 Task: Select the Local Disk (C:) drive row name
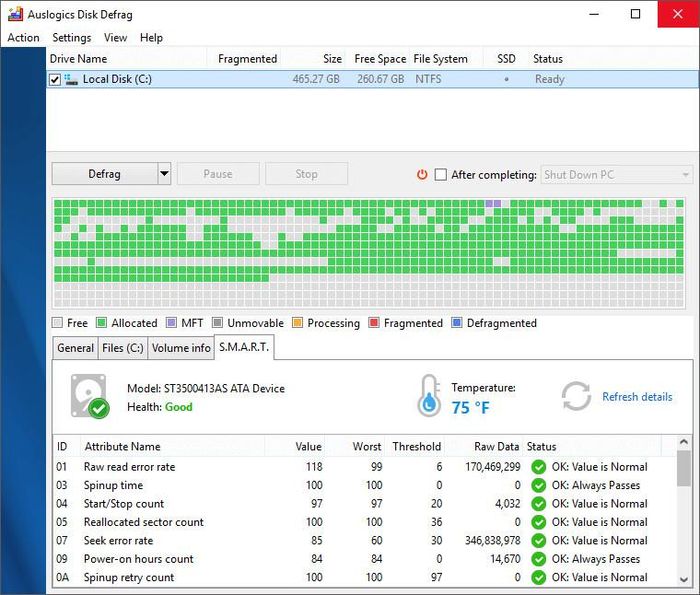(117, 79)
